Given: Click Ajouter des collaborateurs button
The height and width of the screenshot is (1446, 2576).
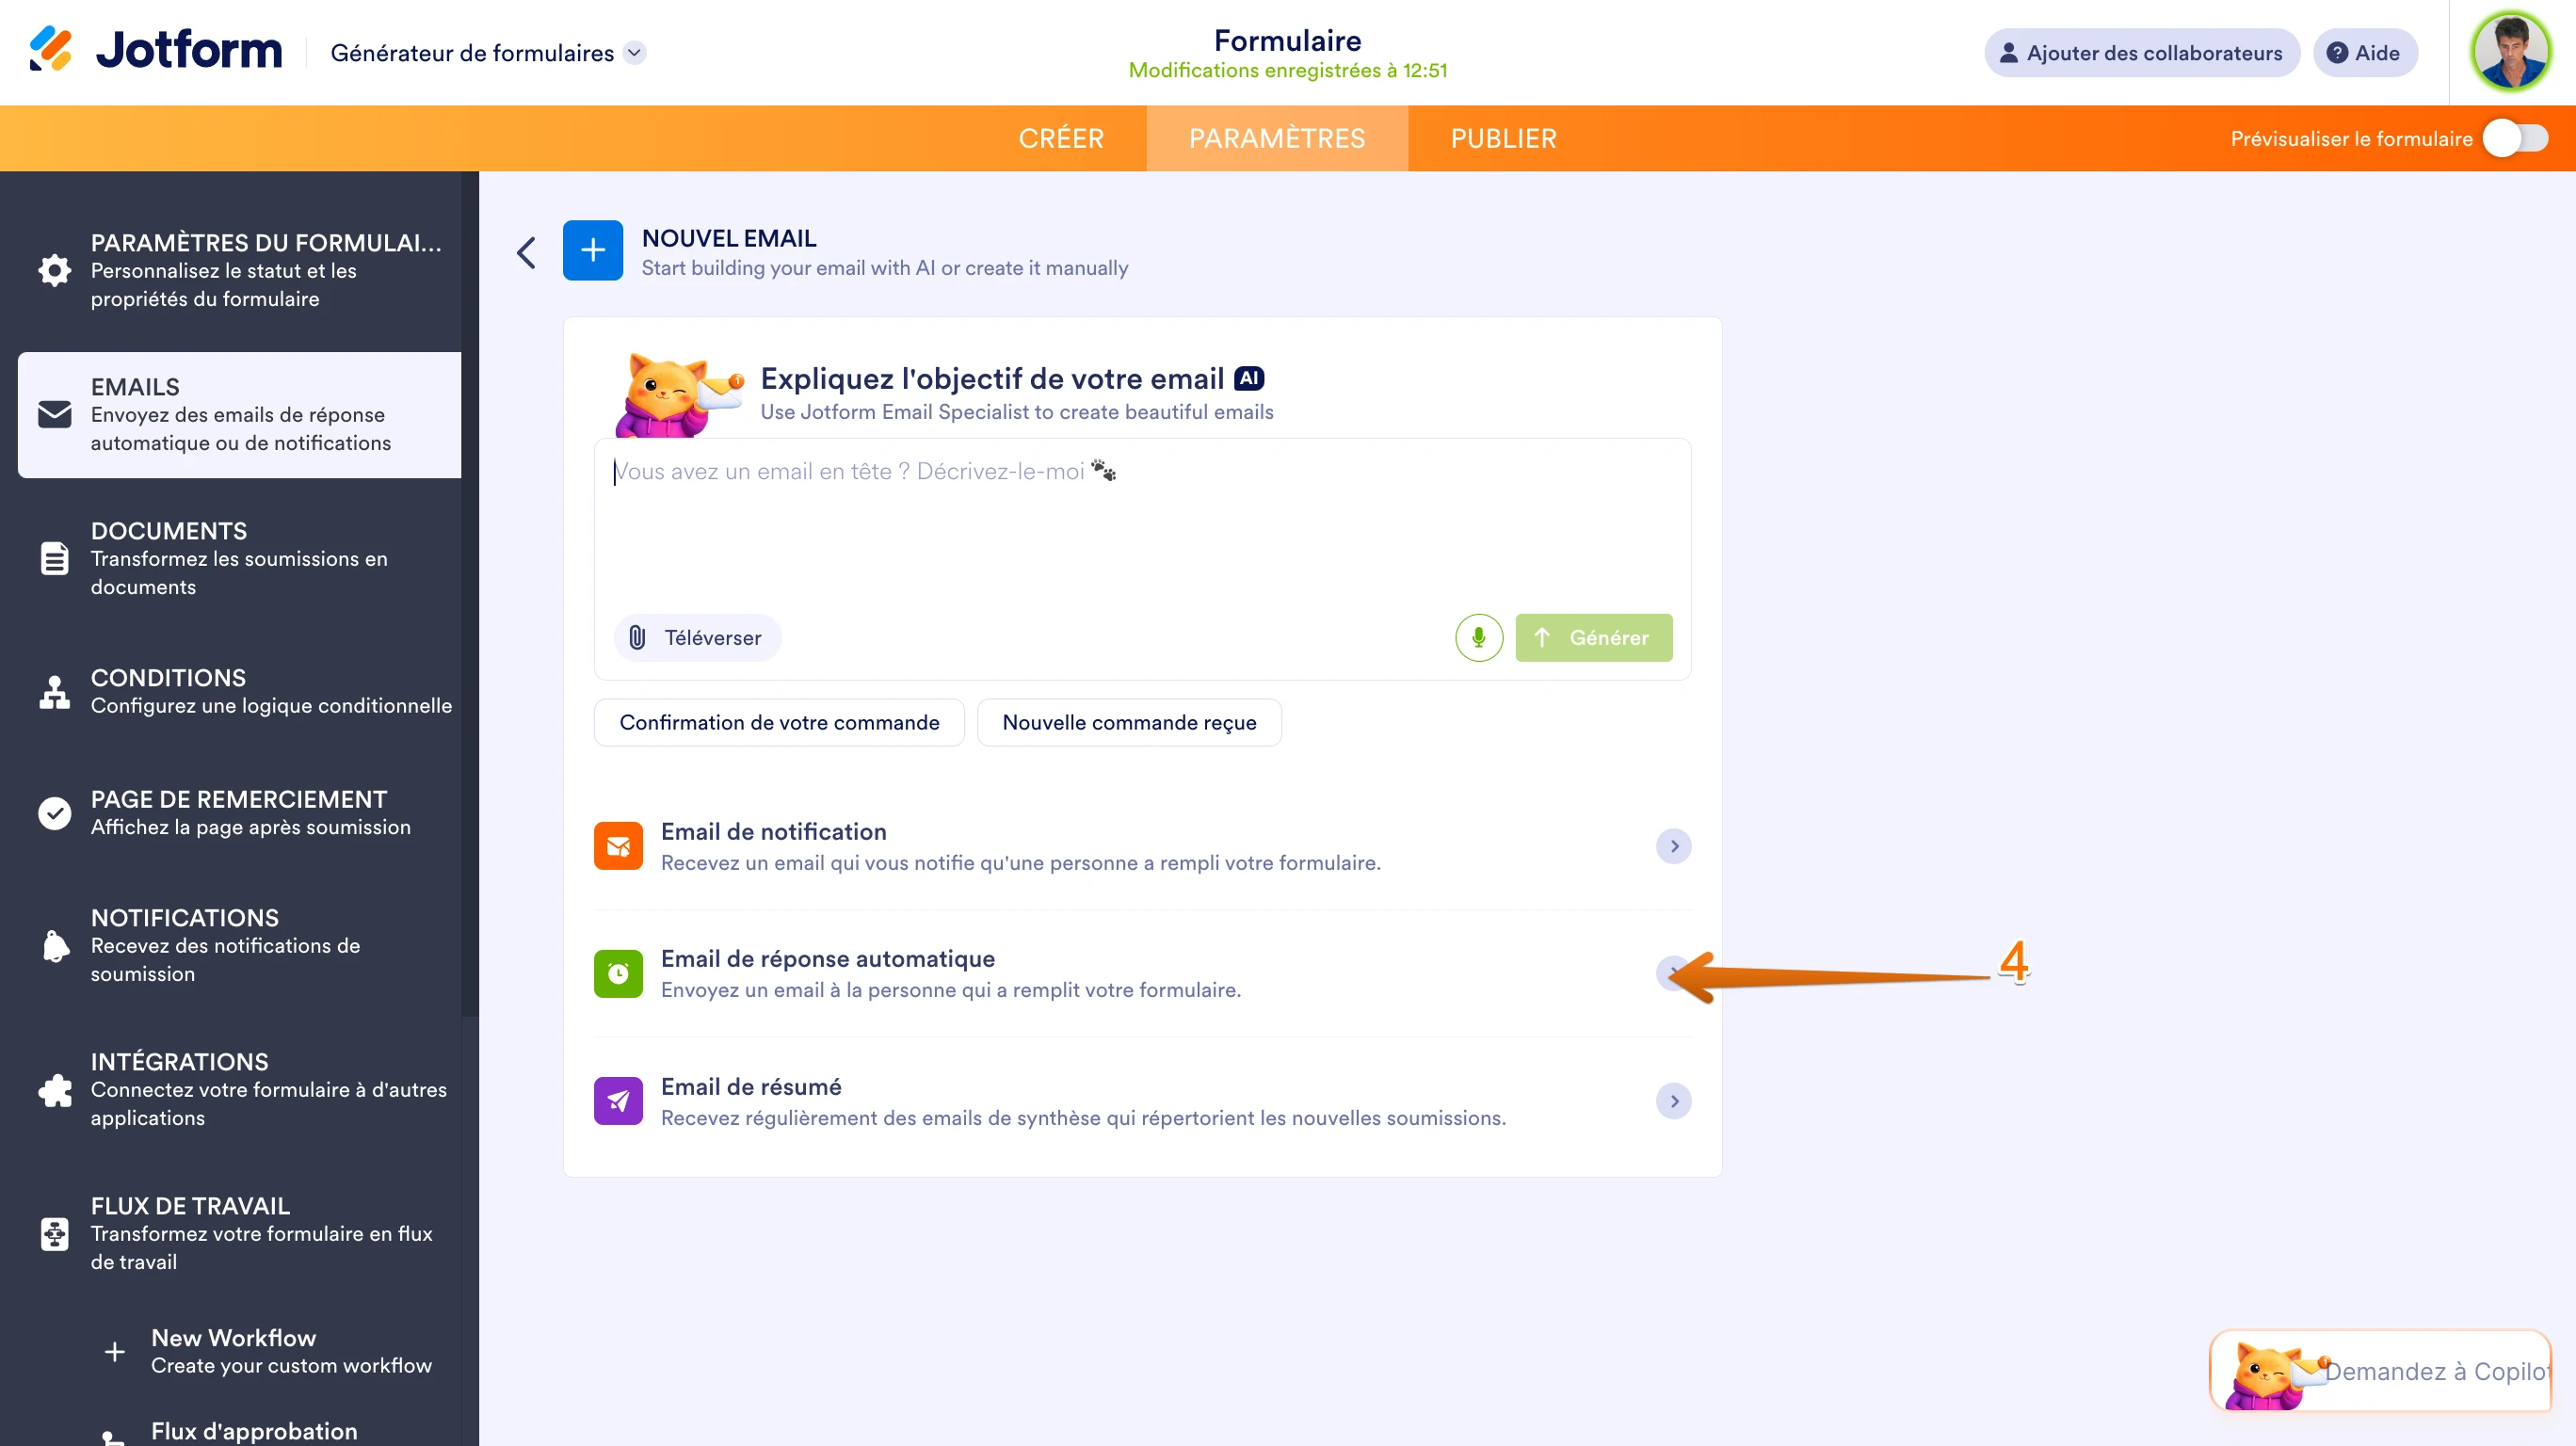Looking at the screenshot, I should 2141,53.
